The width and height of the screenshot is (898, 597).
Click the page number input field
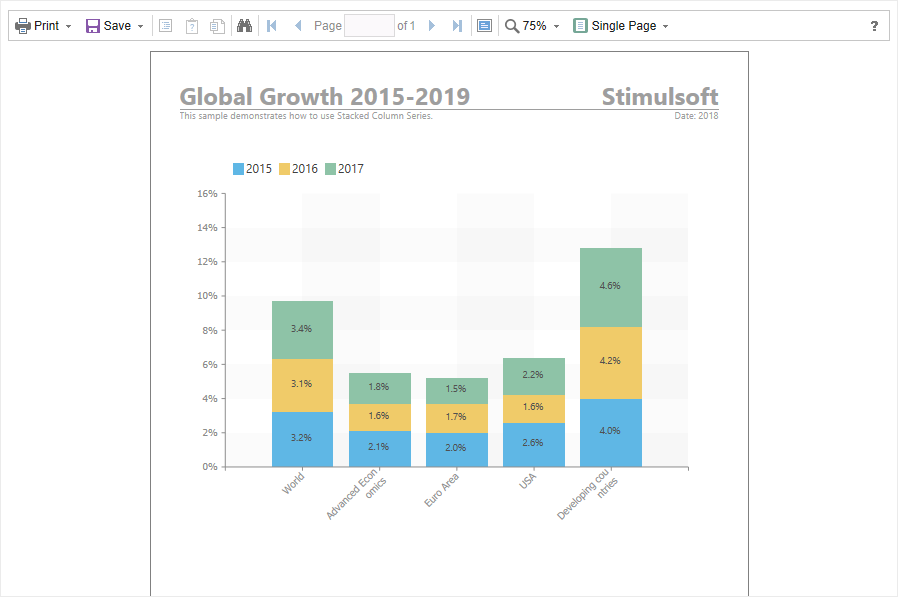tap(369, 26)
